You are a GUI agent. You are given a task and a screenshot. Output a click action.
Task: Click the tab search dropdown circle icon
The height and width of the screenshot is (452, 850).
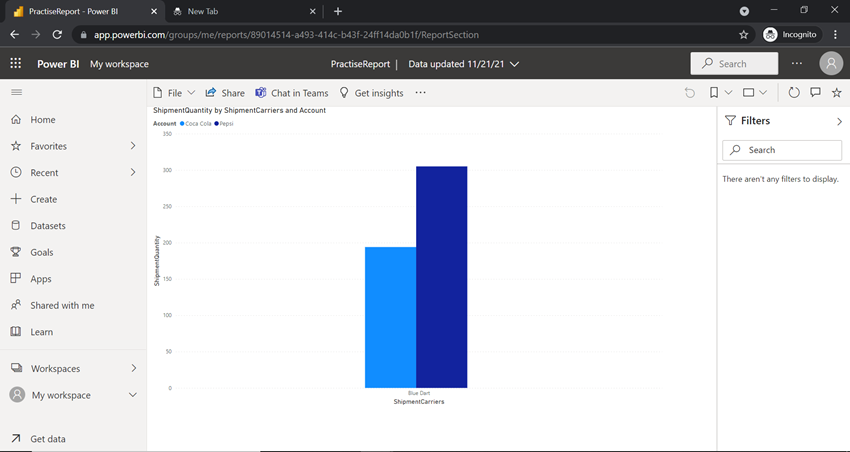click(x=745, y=11)
